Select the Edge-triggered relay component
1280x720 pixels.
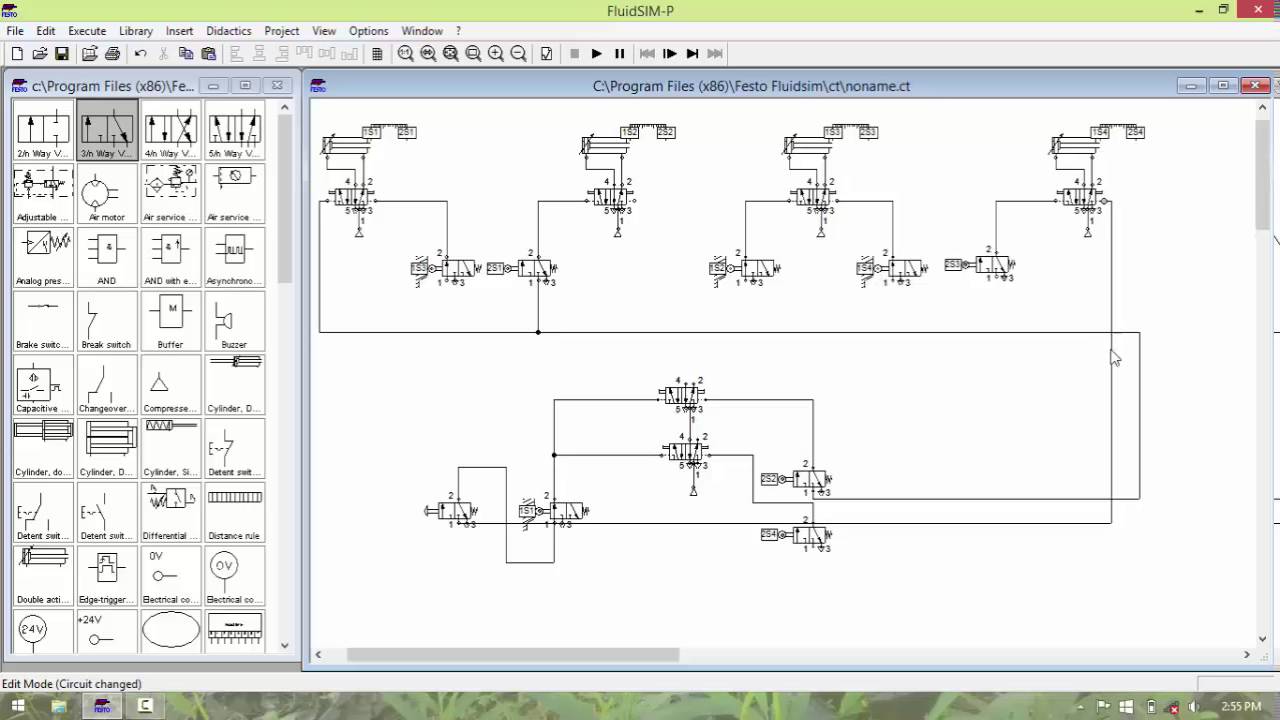click(x=107, y=577)
